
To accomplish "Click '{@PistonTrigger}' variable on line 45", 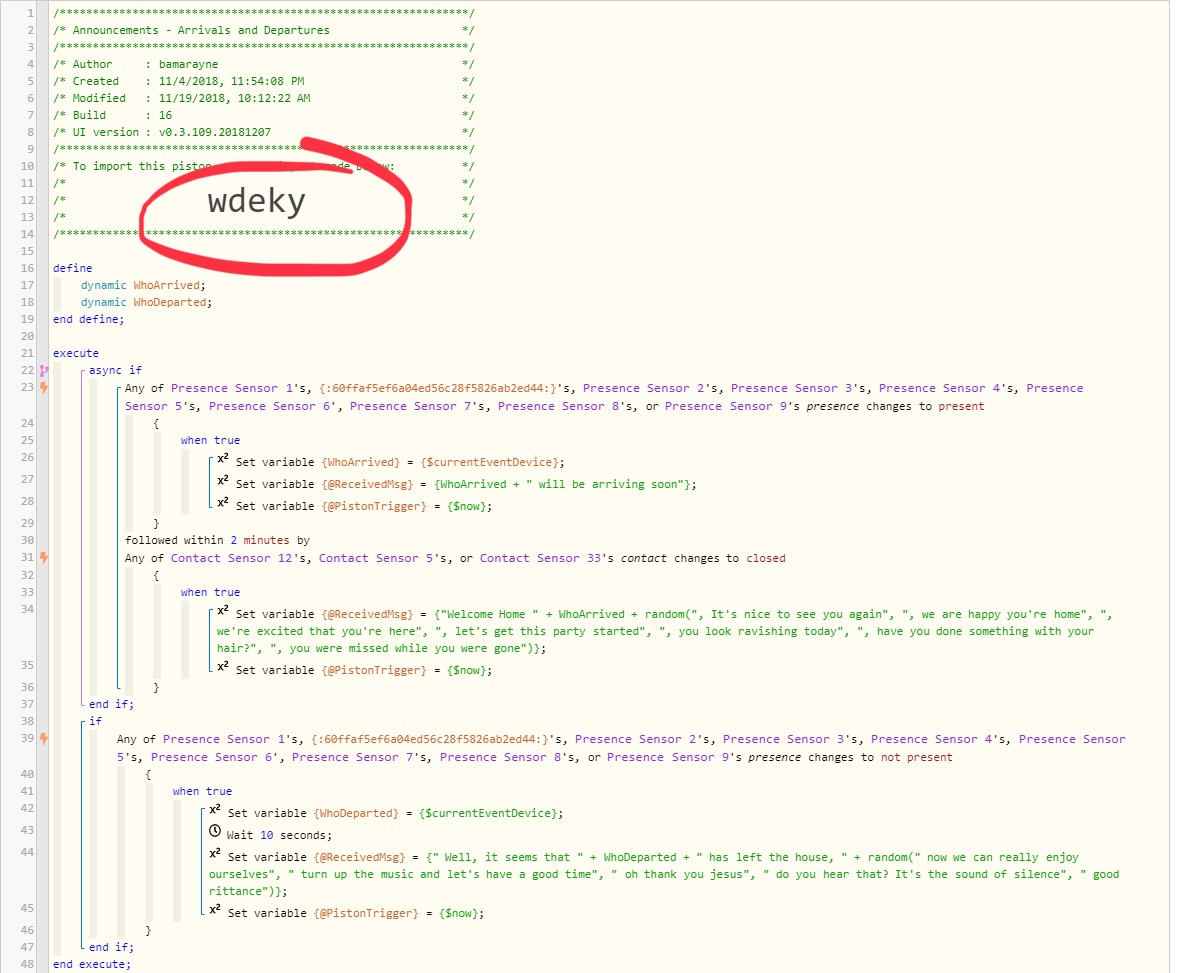I will 366,914.
